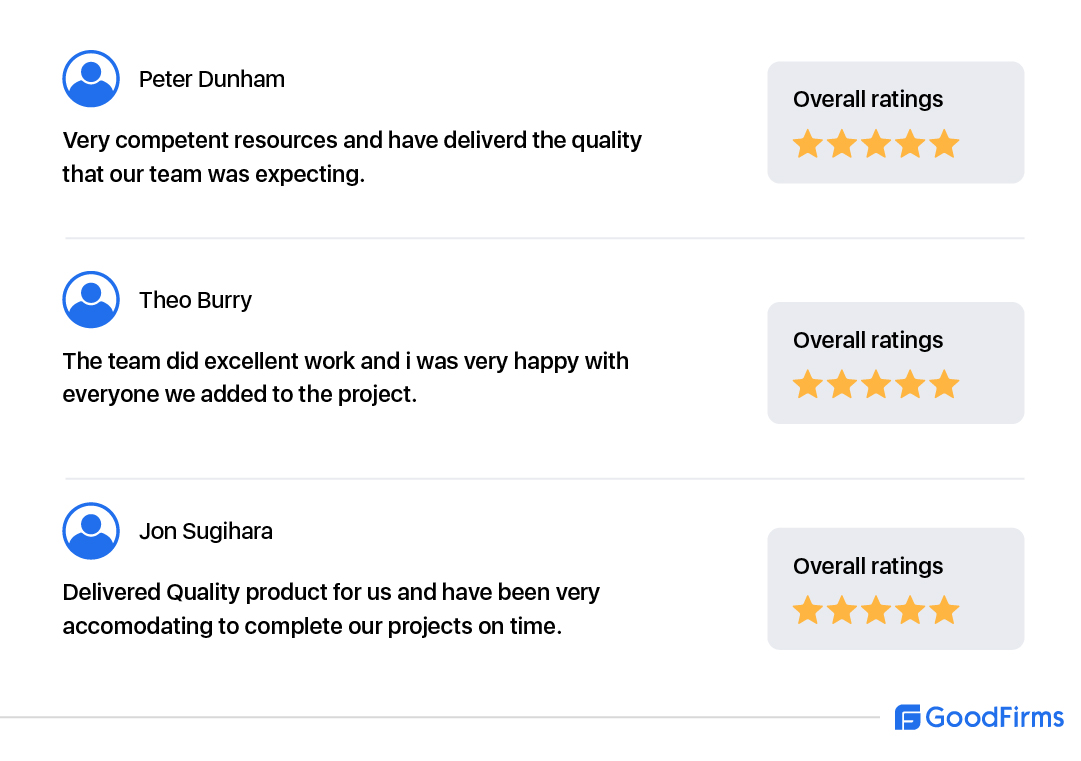Select the Jon Sugihara name label
Viewport: 1081px width, 761px height.
coord(206,531)
